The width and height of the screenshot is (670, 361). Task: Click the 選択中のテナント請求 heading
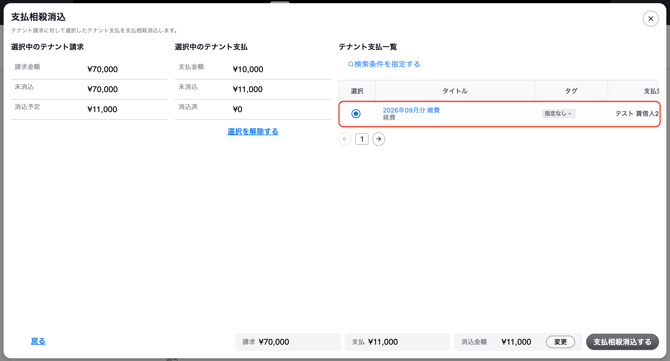[47, 47]
